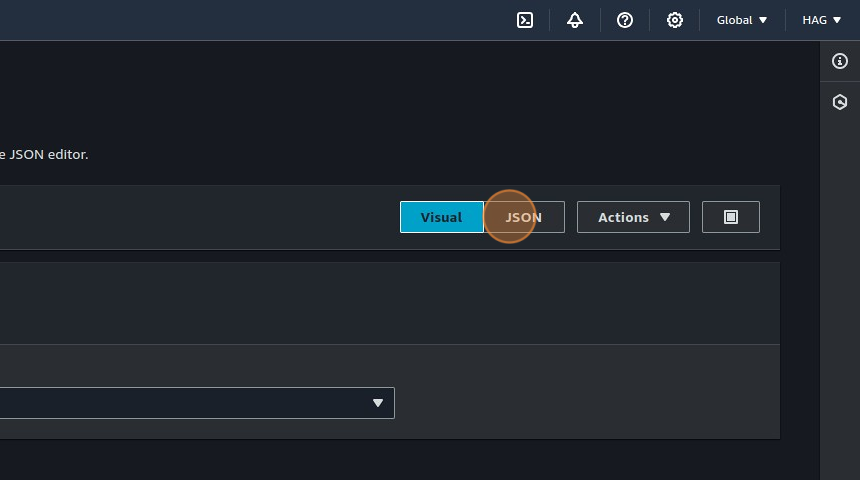The height and width of the screenshot is (480, 860).
Task: Click the select box's dropdown arrow
Action: point(378,403)
